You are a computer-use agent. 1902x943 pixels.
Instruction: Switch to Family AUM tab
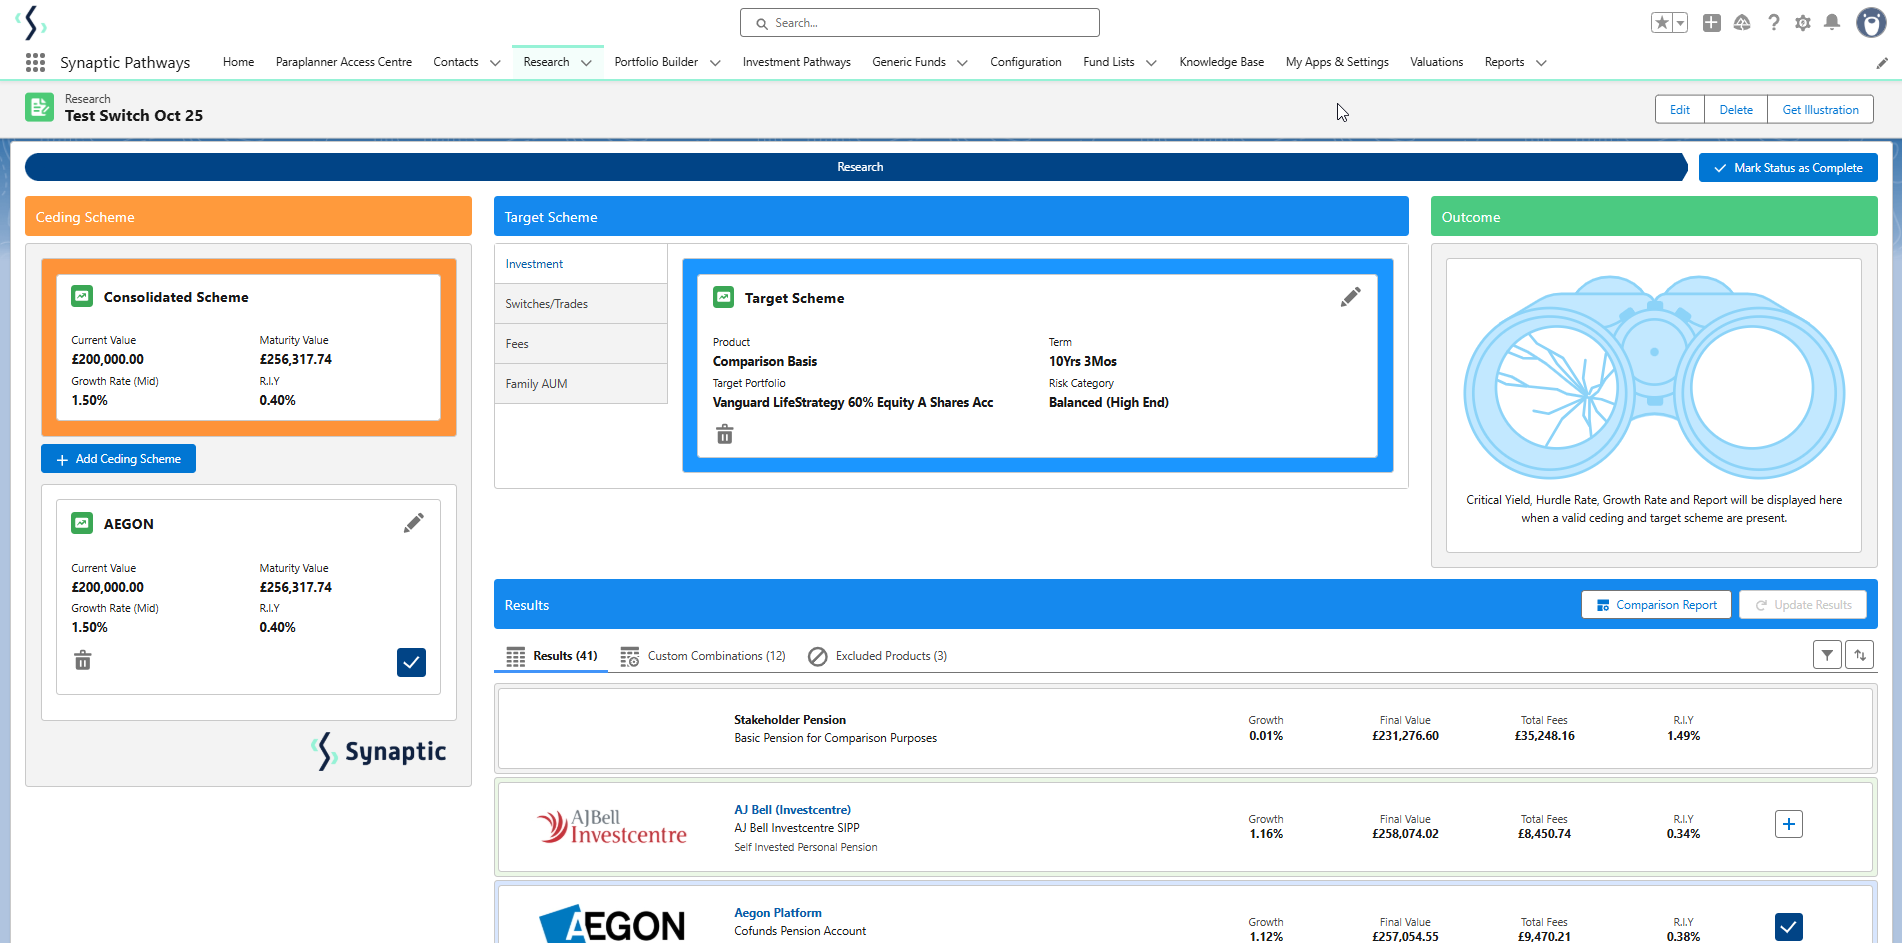581,384
